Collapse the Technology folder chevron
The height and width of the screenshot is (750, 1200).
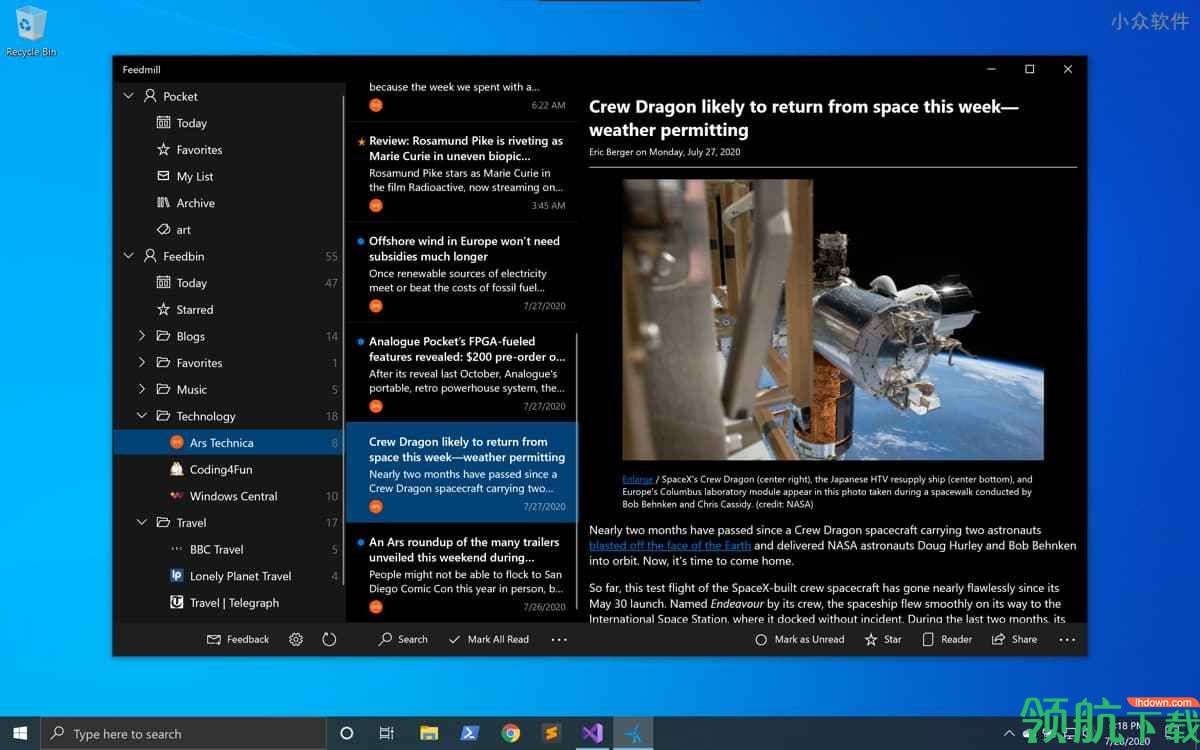tap(142, 416)
